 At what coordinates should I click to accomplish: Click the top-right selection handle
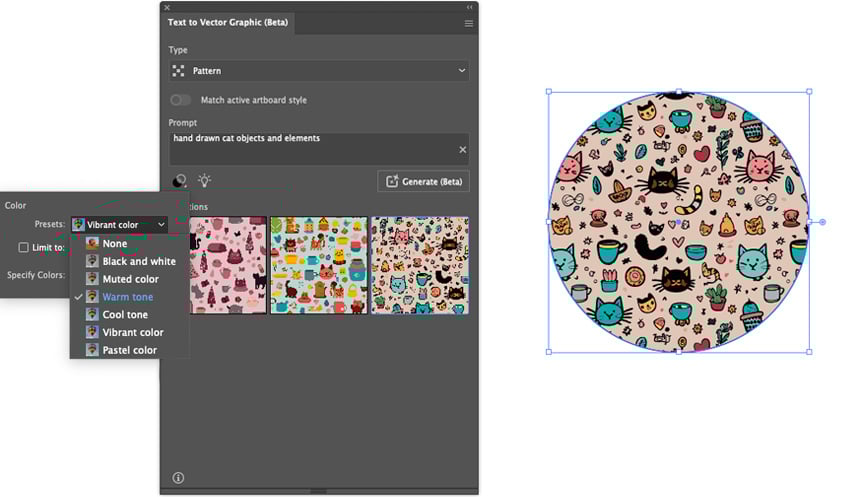809,92
